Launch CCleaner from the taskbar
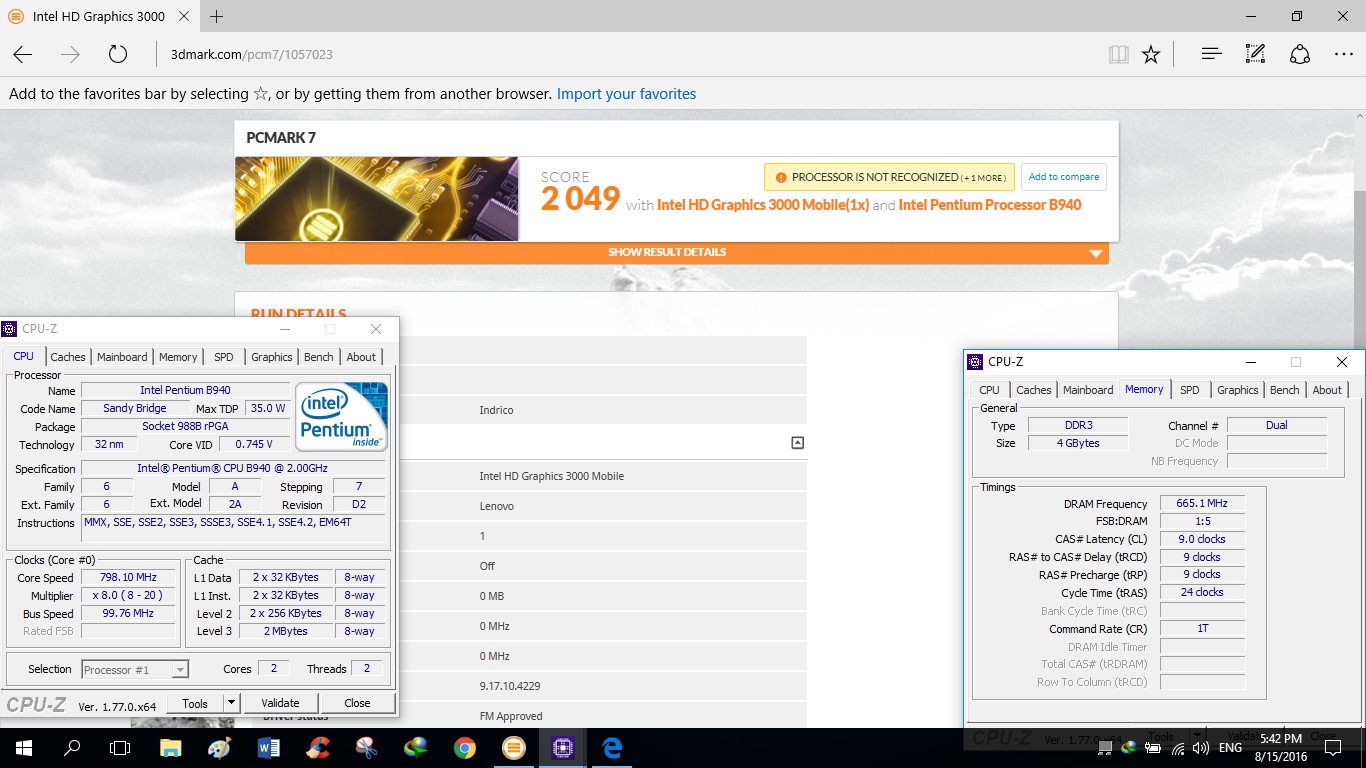Screen dimensions: 1366x768 (318, 747)
